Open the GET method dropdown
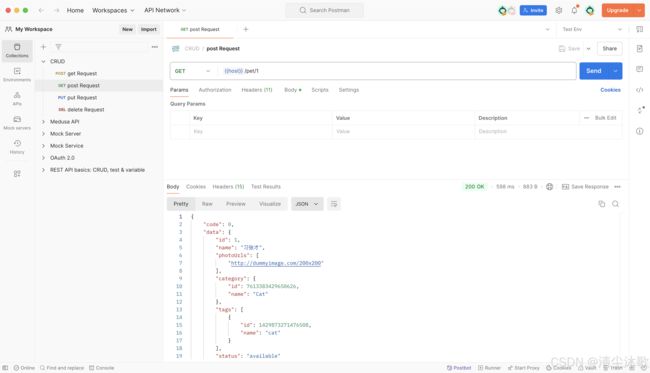The image size is (650, 373). coord(193,71)
